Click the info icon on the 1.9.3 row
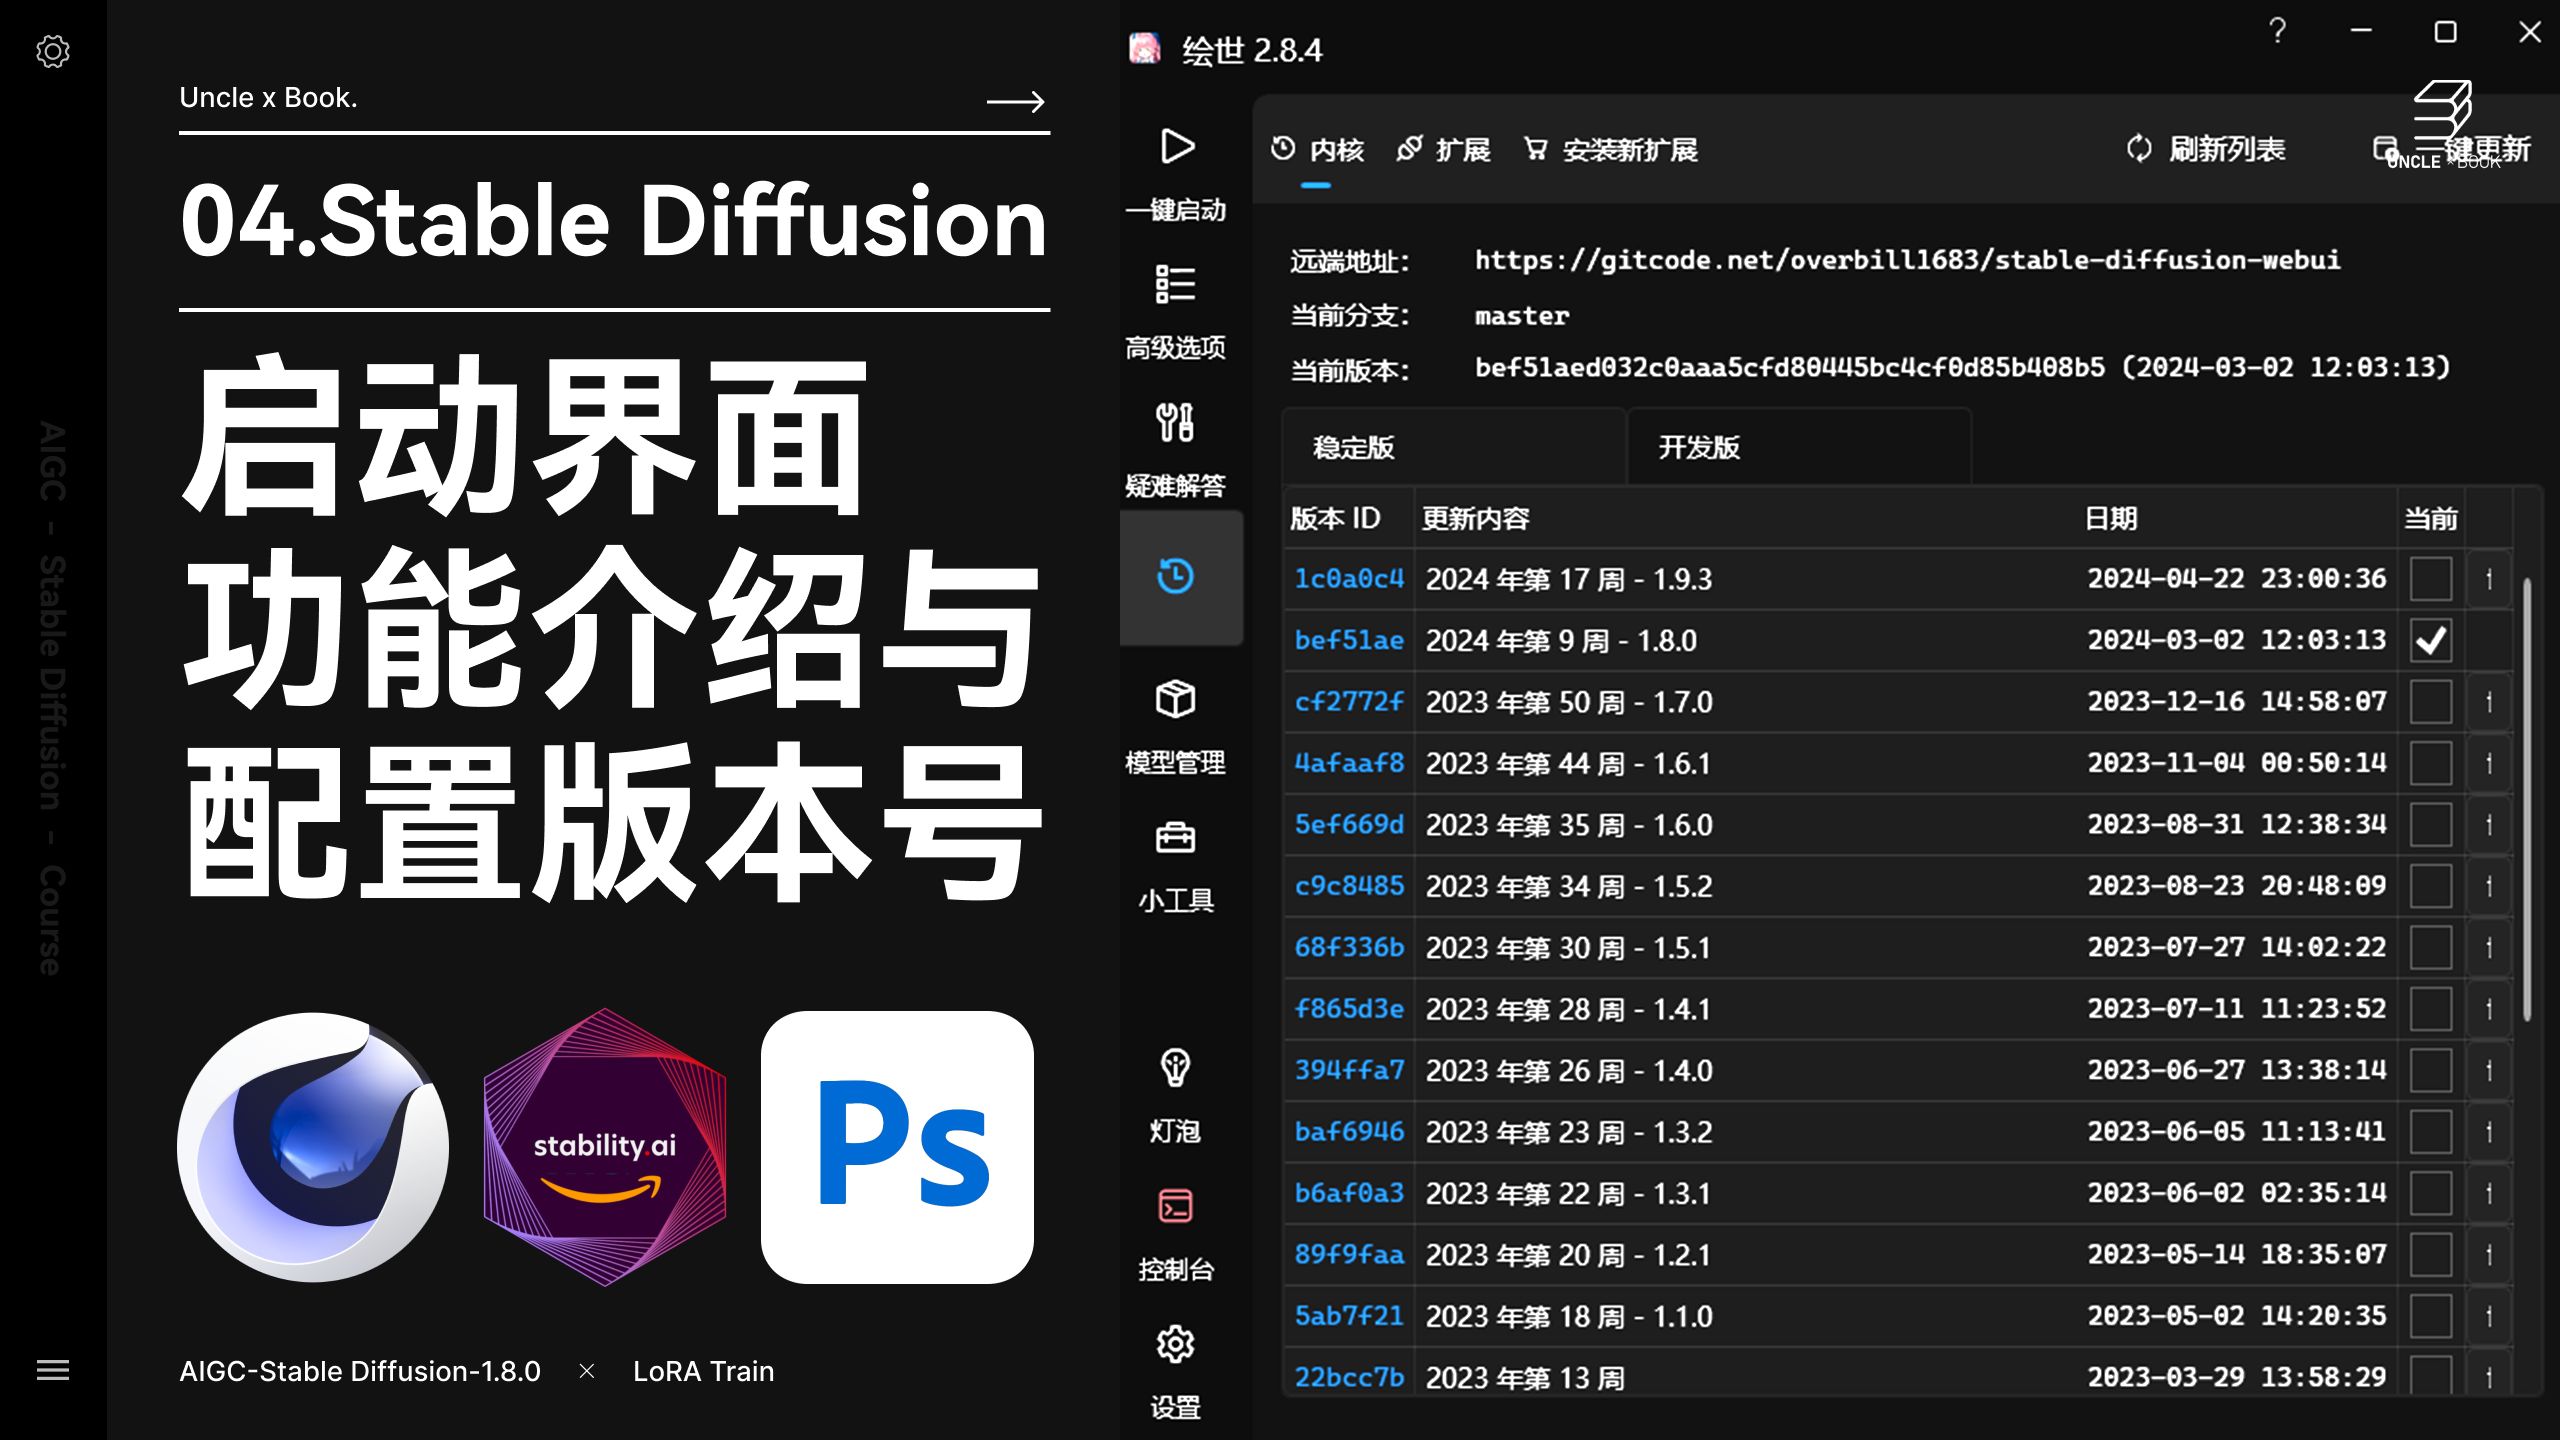This screenshot has height=1440, width=2560. [x=2489, y=578]
